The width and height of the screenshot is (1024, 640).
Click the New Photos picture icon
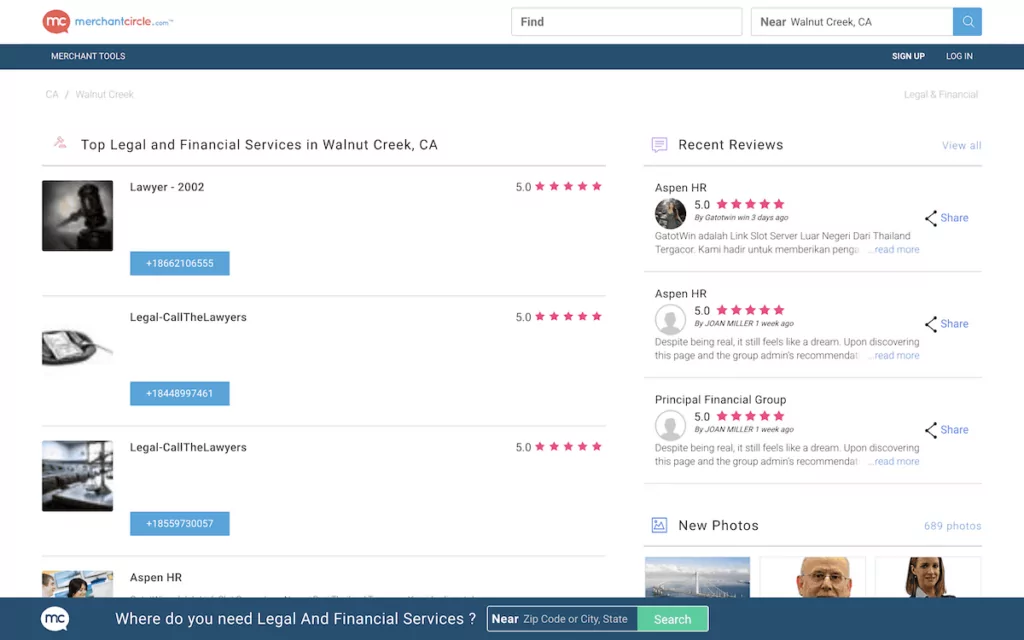pos(660,525)
